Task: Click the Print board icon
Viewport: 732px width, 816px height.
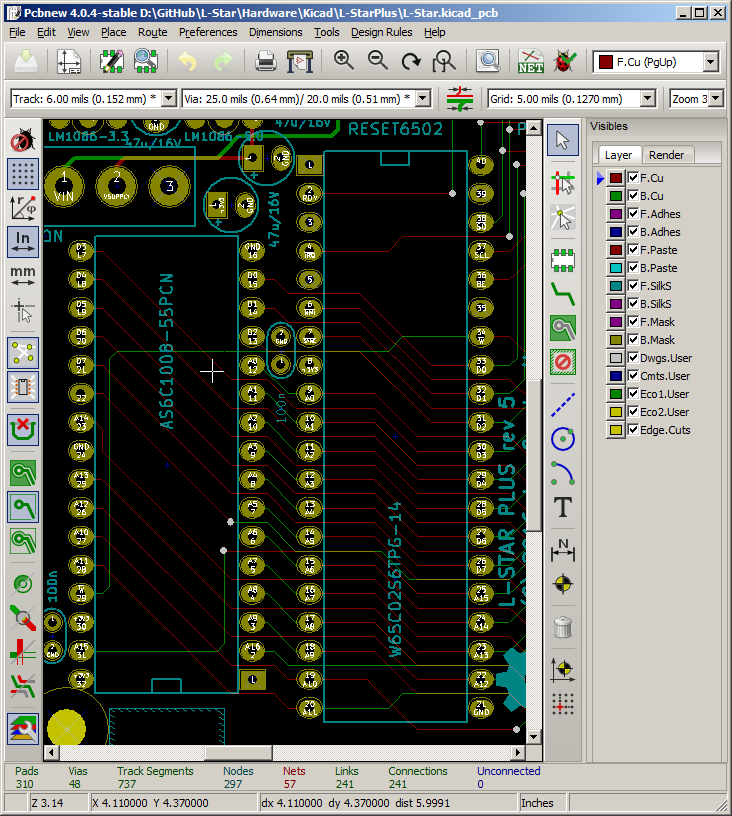Action: tap(265, 62)
